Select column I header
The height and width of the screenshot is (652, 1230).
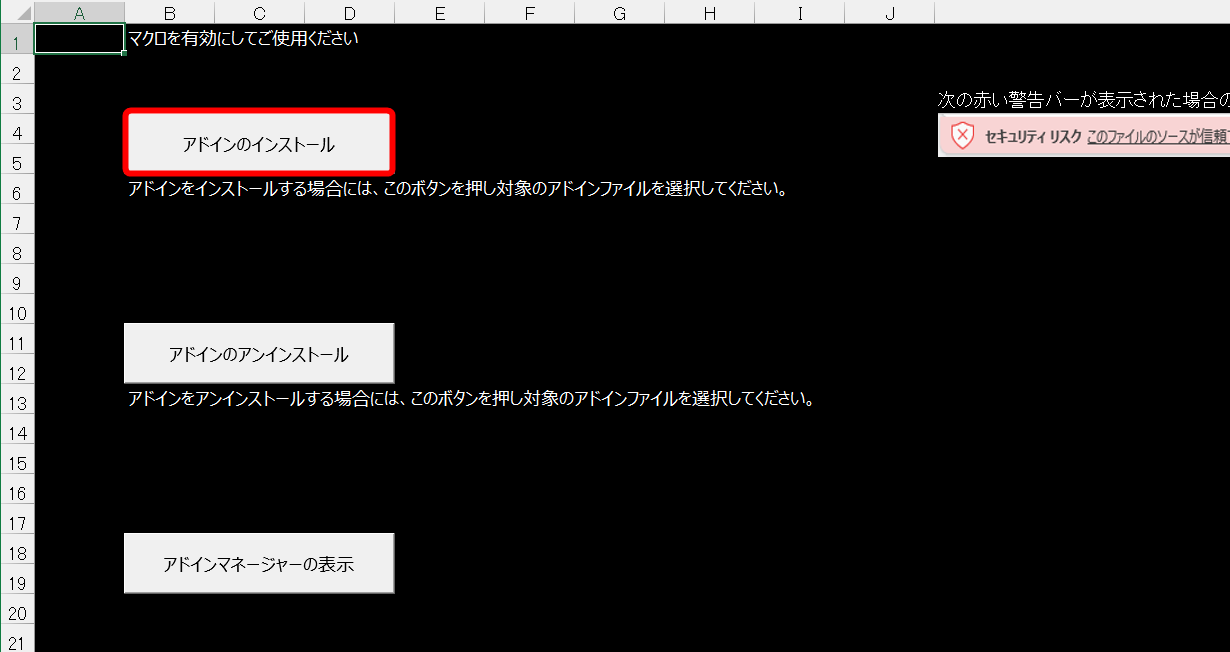tap(800, 12)
